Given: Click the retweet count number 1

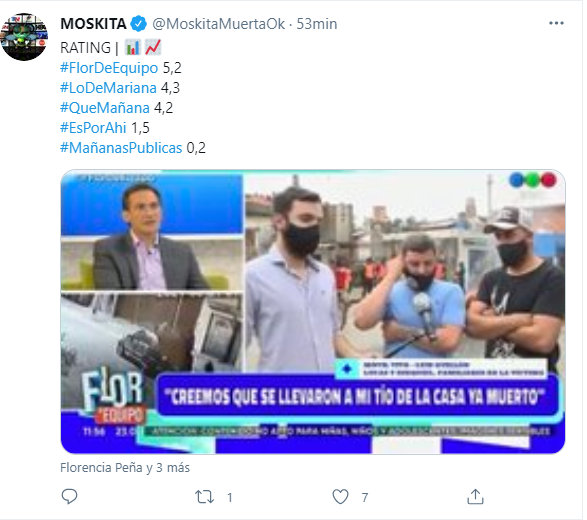Looking at the screenshot, I should click(229, 498).
